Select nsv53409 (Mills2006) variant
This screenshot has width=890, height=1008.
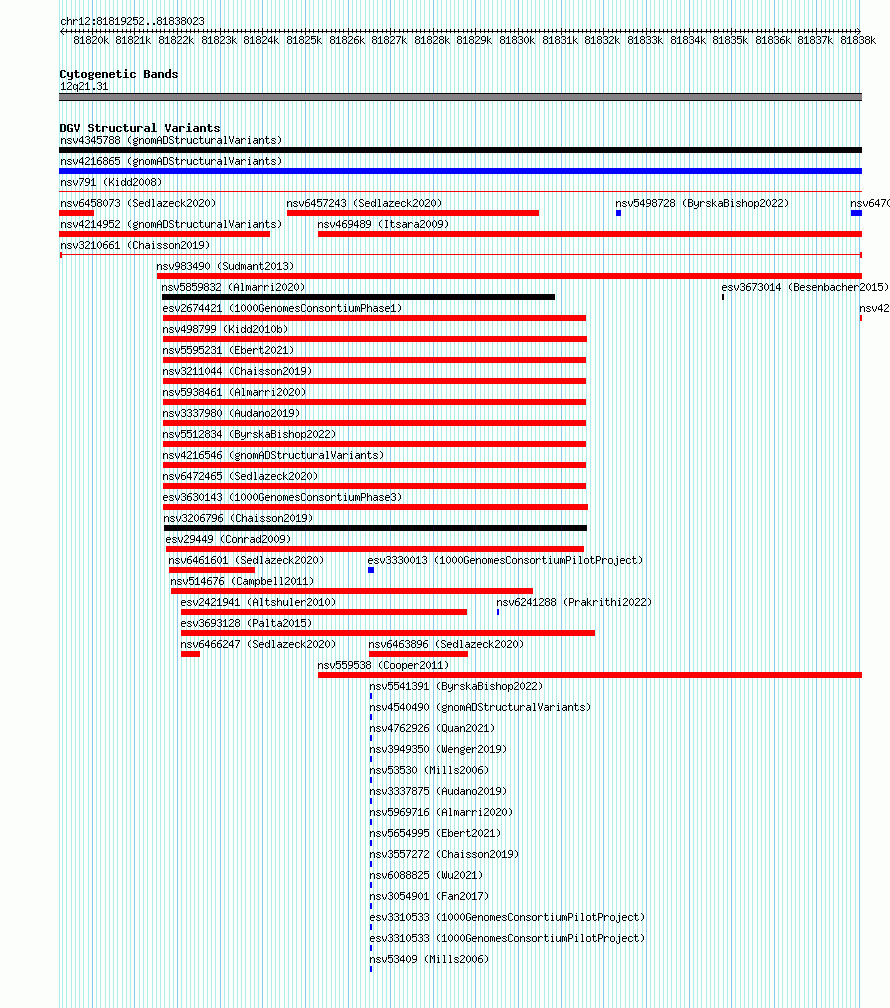pos(430,959)
